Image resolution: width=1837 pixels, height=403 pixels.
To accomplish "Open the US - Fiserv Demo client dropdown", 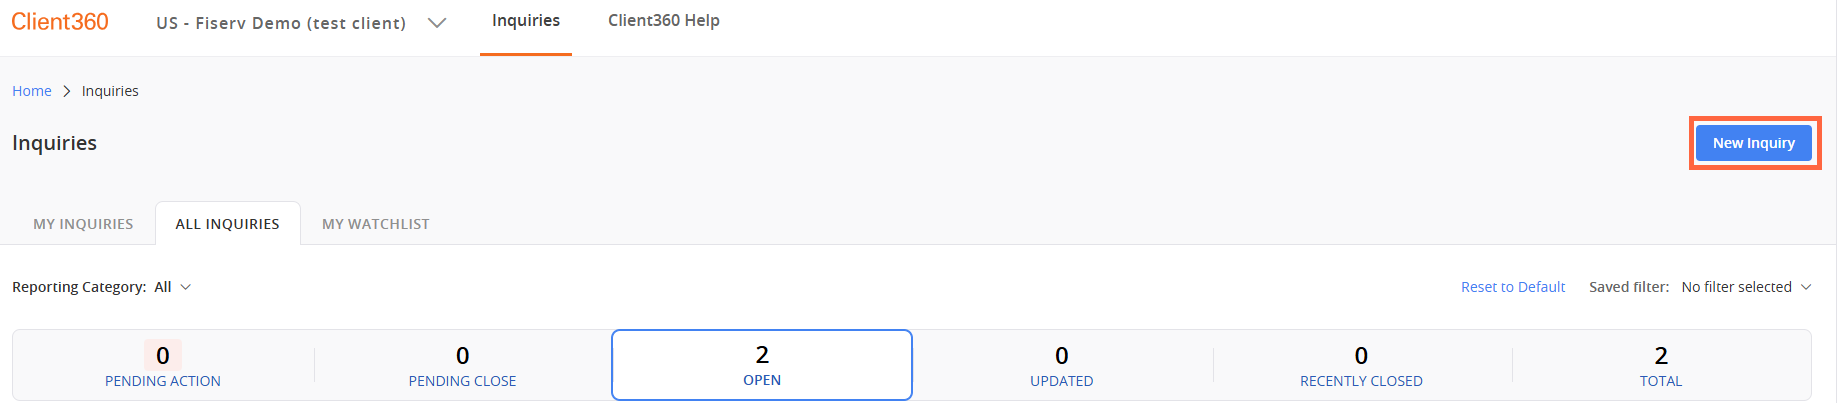I will point(281,23).
